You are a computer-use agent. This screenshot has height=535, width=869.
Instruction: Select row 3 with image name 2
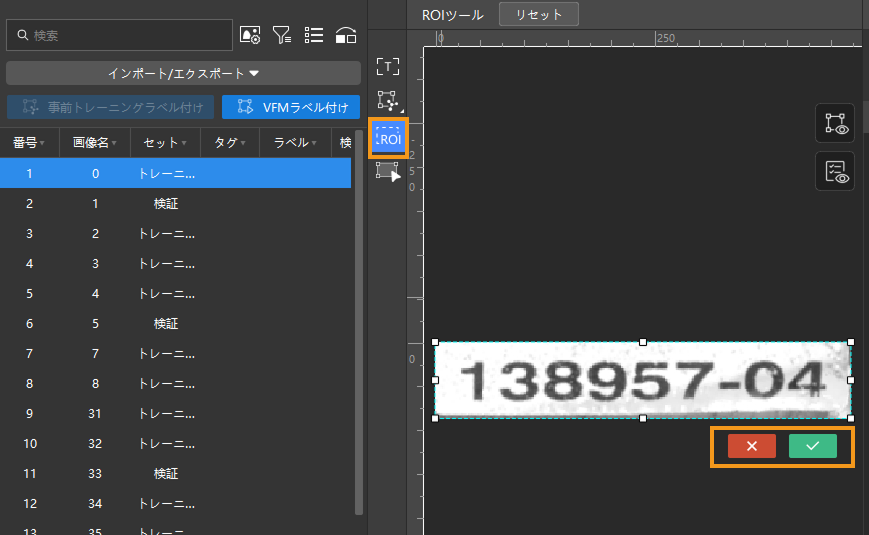(x=176, y=233)
